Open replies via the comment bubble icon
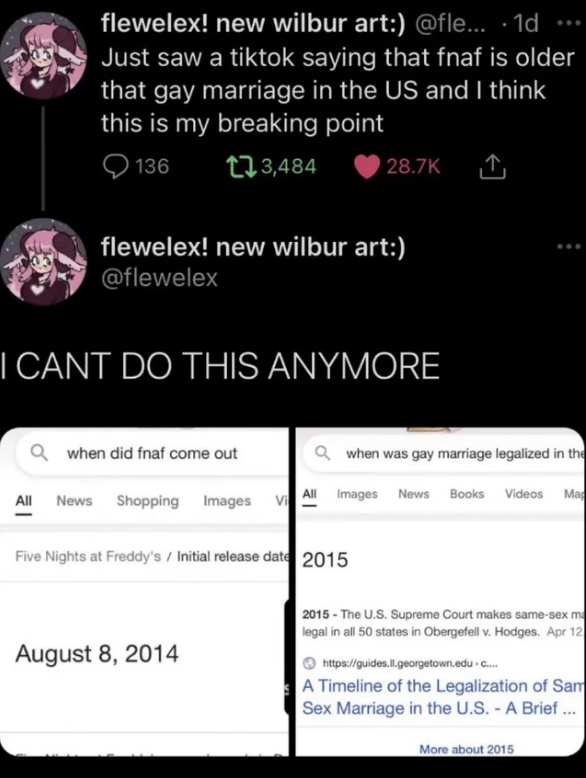This screenshot has height=778, width=586. coord(115,166)
